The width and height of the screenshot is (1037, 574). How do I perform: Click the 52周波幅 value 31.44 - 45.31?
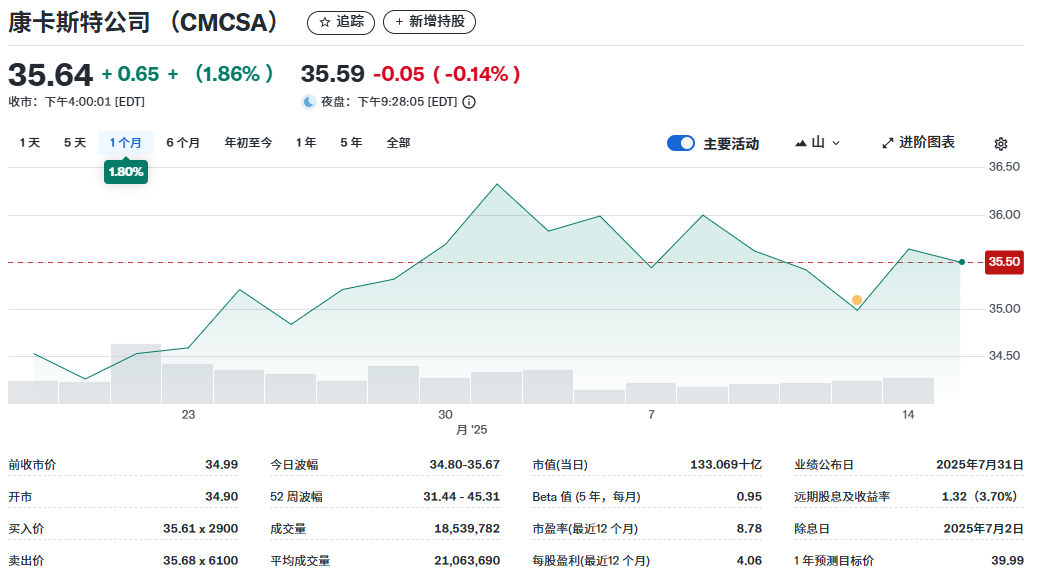click(x=462, y=497)
